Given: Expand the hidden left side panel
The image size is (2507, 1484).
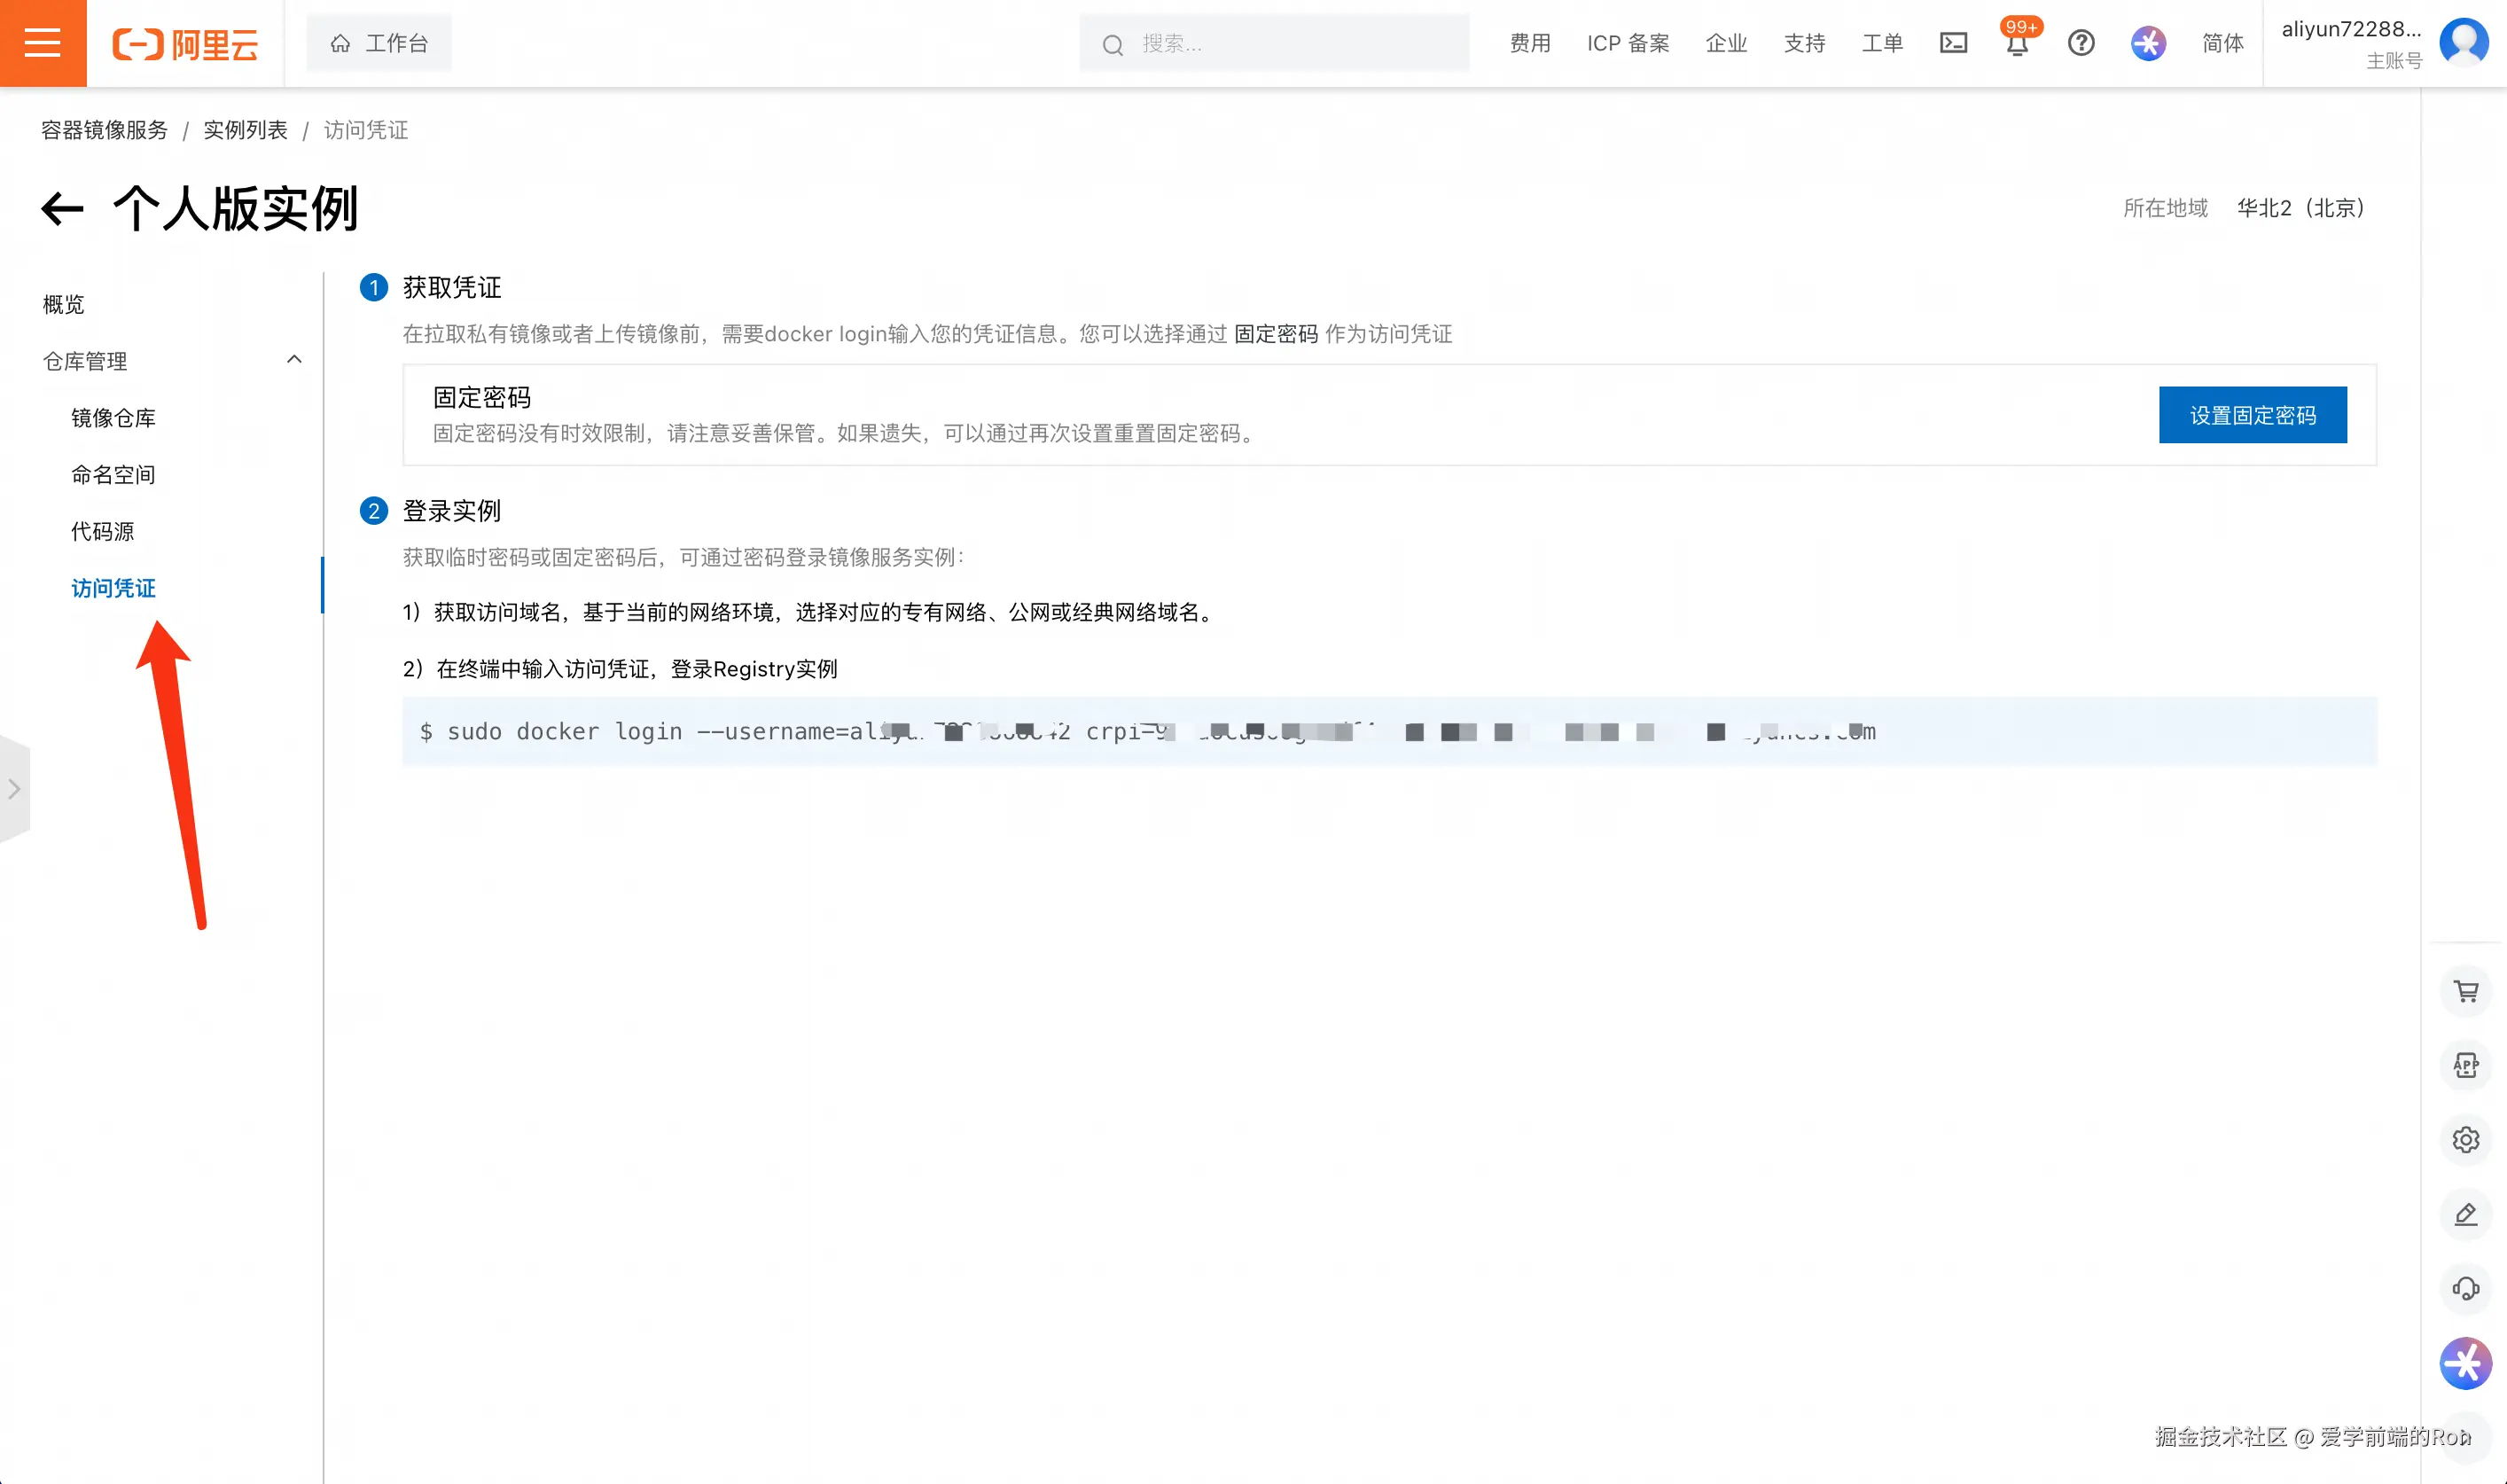Looking at the screenshot, I should (14, 789).
